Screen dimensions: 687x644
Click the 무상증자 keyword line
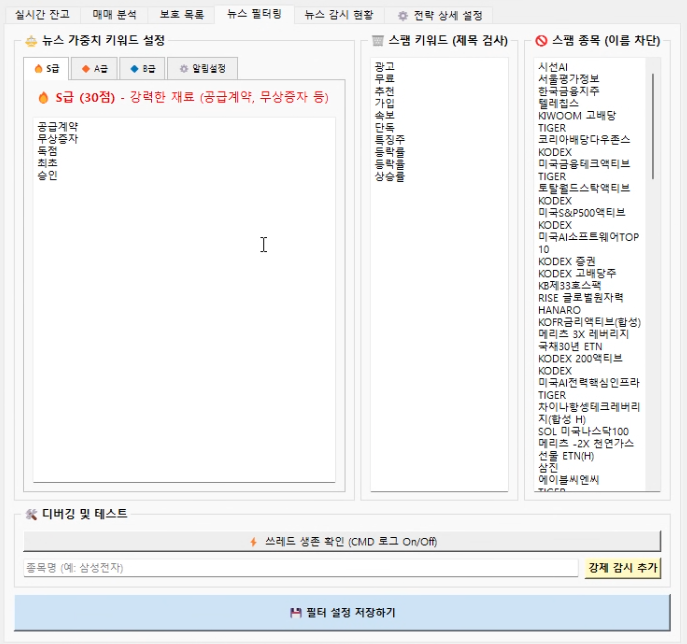tap(57, 139)
